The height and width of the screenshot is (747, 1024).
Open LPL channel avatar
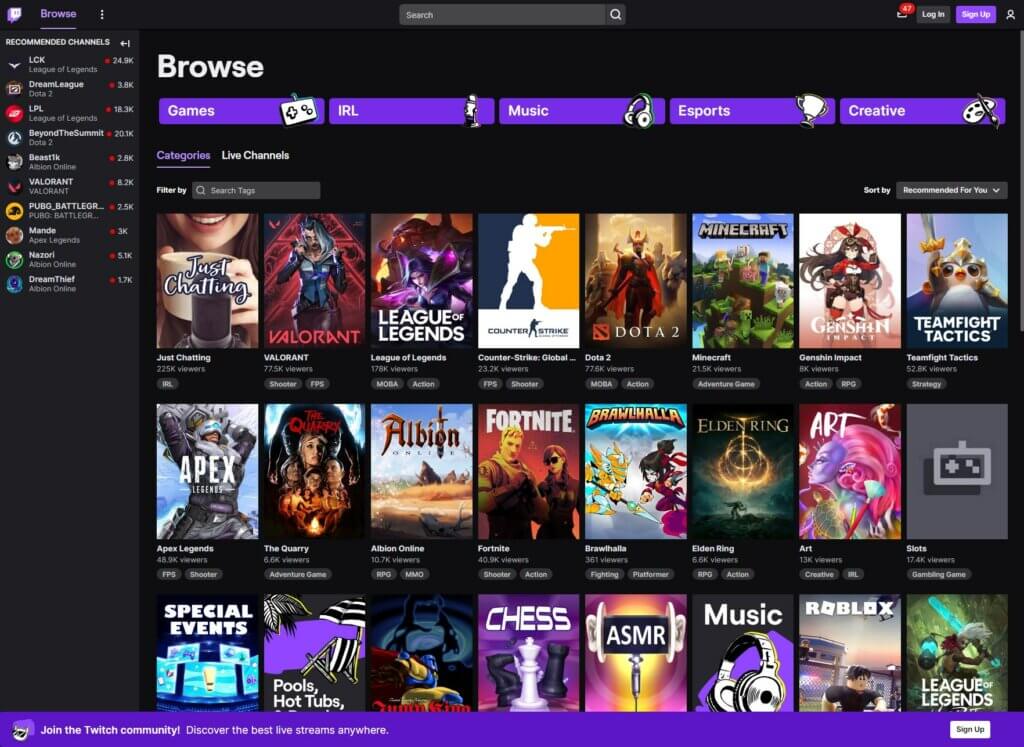point(14,113)
